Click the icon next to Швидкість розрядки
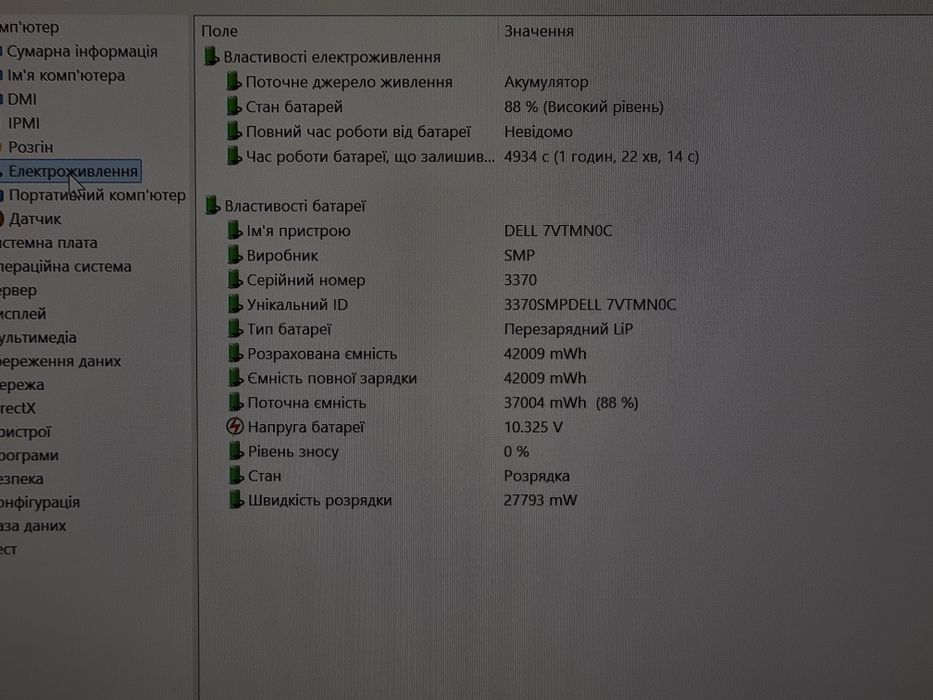Viewport: 933px width, 700px height. coord(236,499)
